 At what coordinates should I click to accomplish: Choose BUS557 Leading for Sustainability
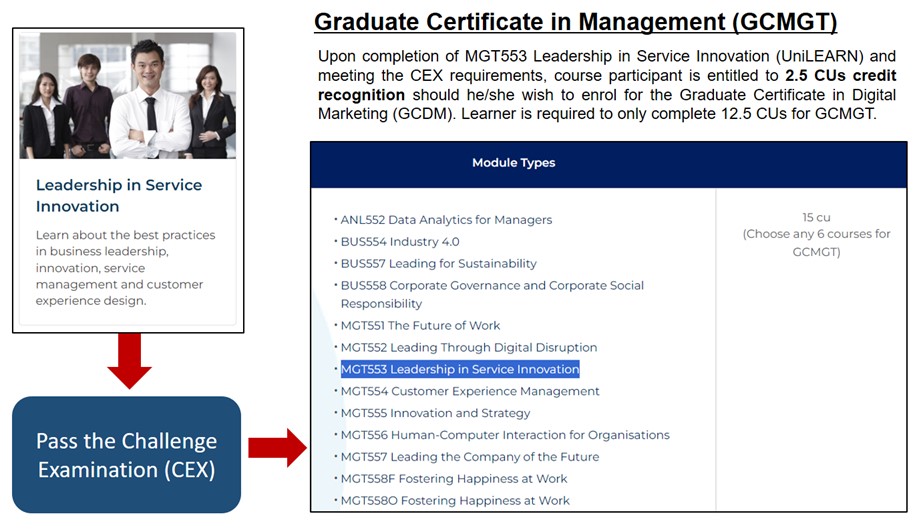click(438, 264)
